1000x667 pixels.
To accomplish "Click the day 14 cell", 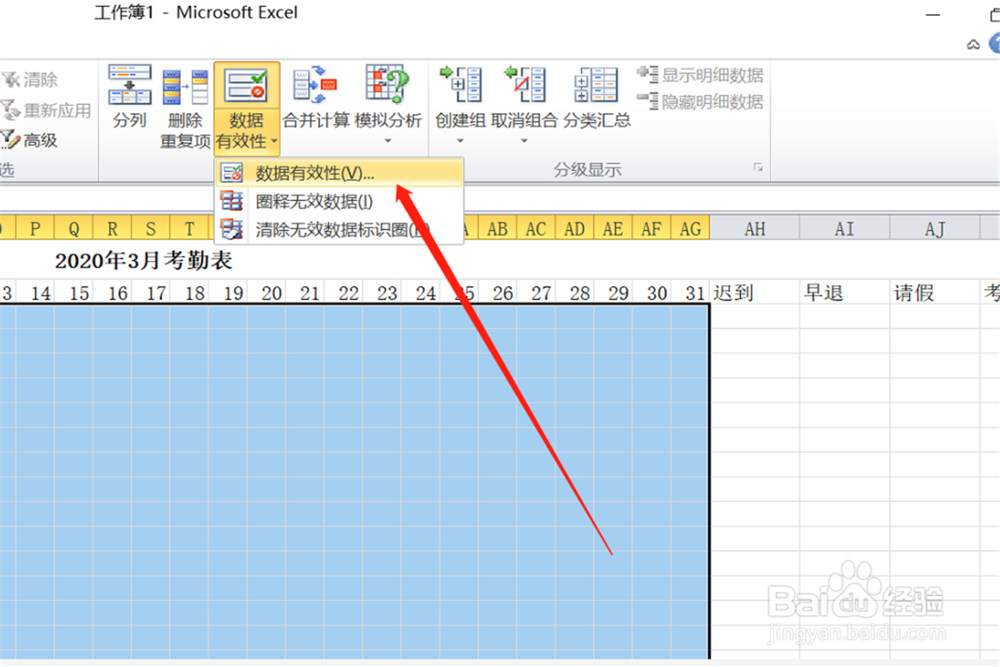I will (x=35, y=293).
